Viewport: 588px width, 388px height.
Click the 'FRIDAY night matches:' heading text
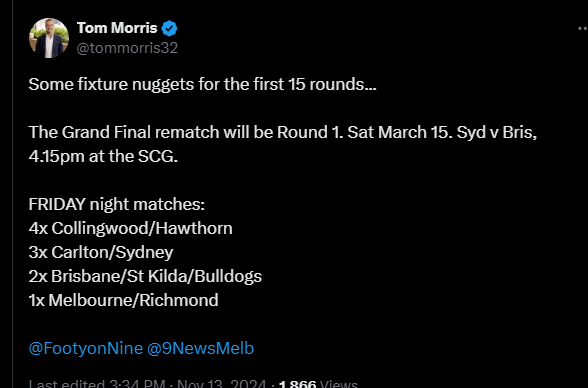coord(117,204)
